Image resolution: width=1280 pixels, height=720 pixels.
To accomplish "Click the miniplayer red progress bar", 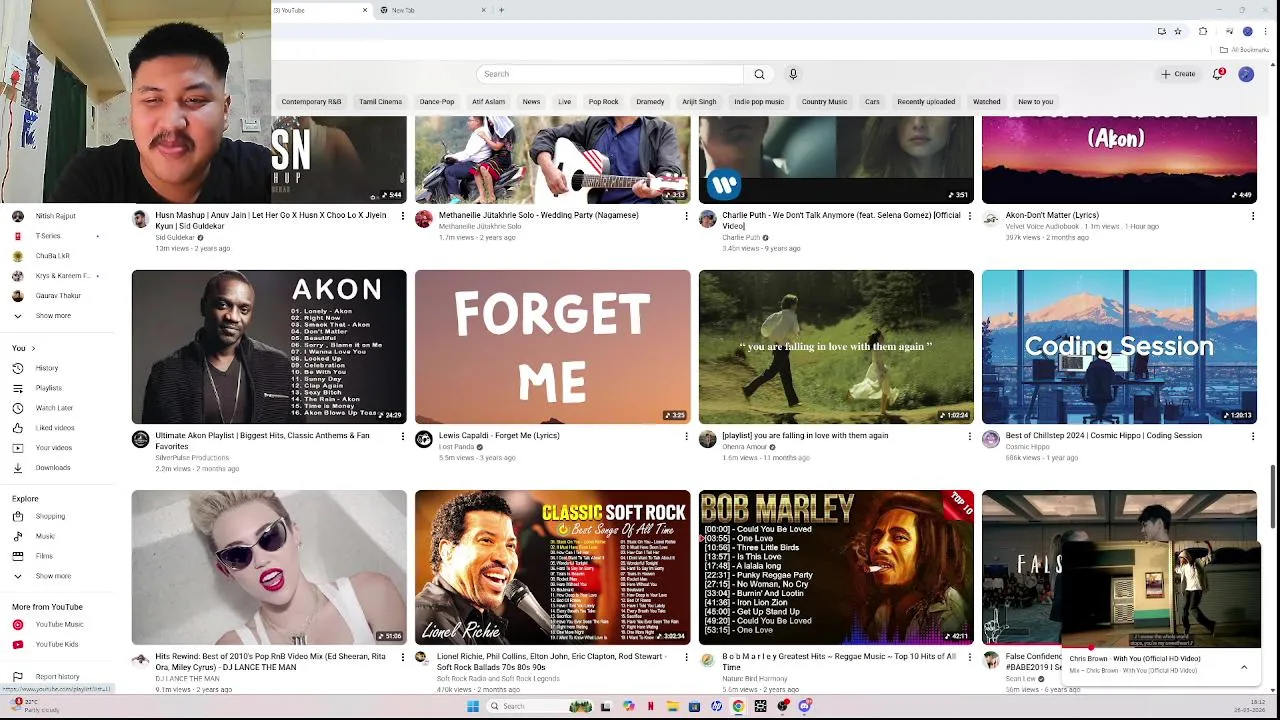I will (1160, 647).
